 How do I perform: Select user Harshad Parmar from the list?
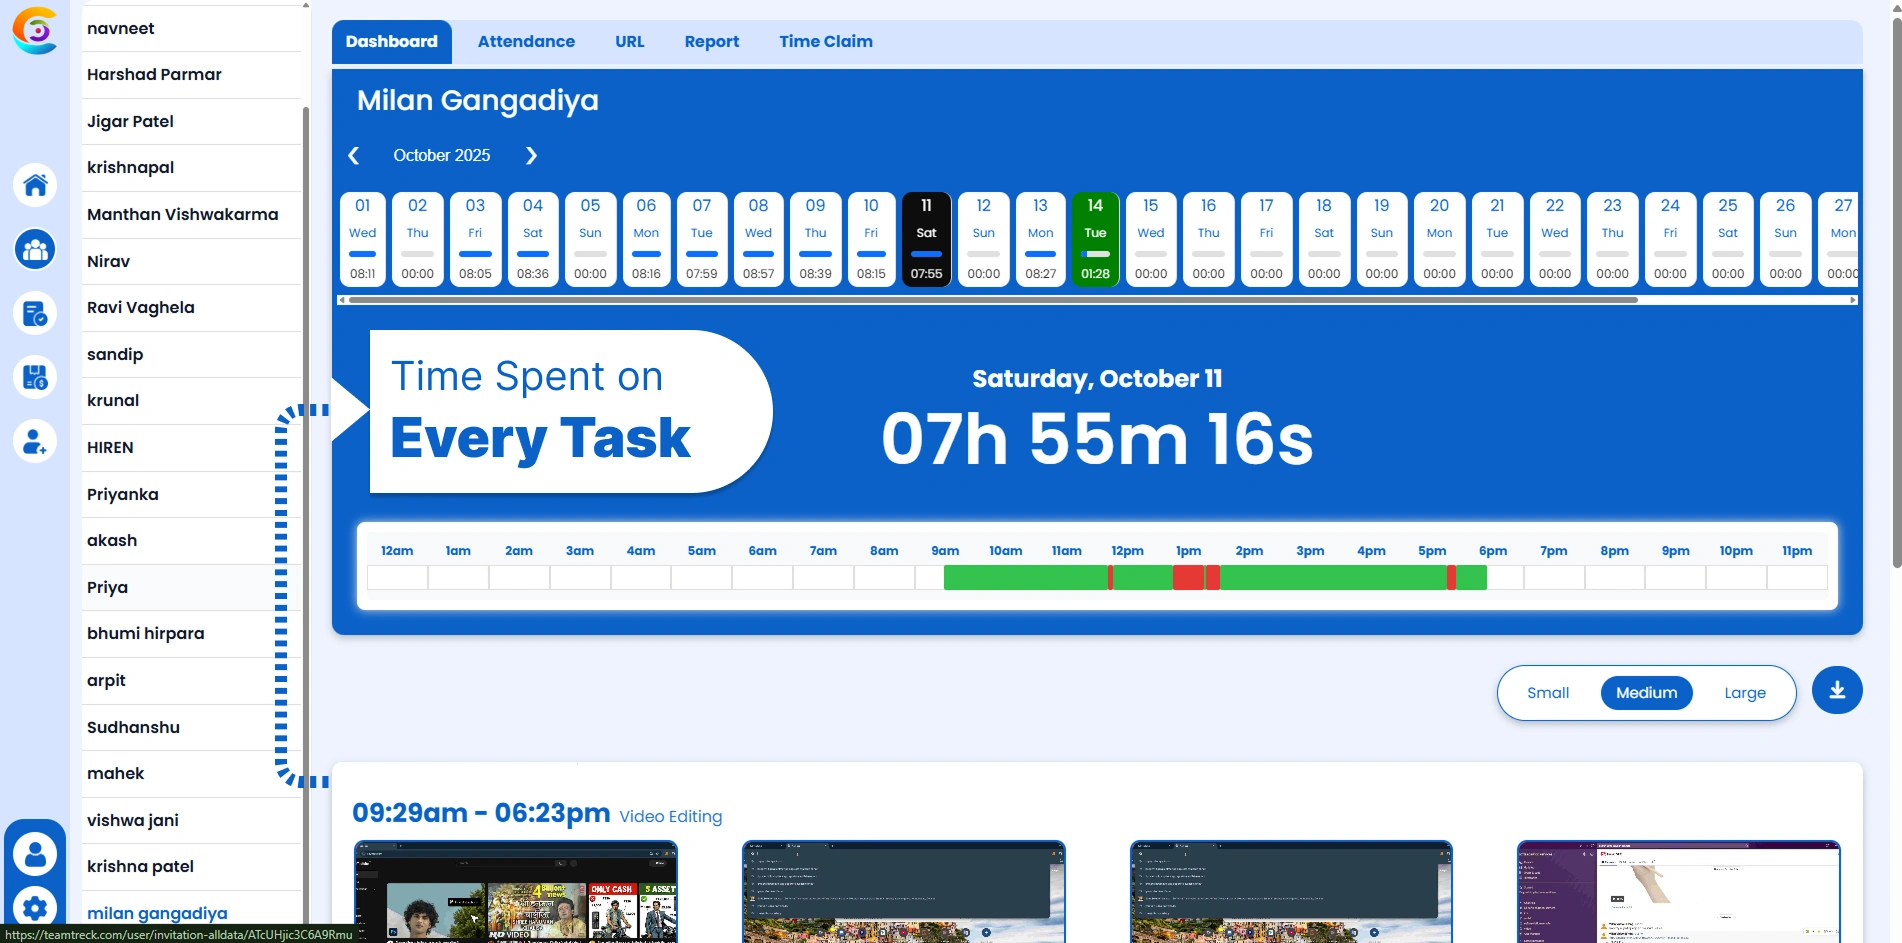[154, 74]
